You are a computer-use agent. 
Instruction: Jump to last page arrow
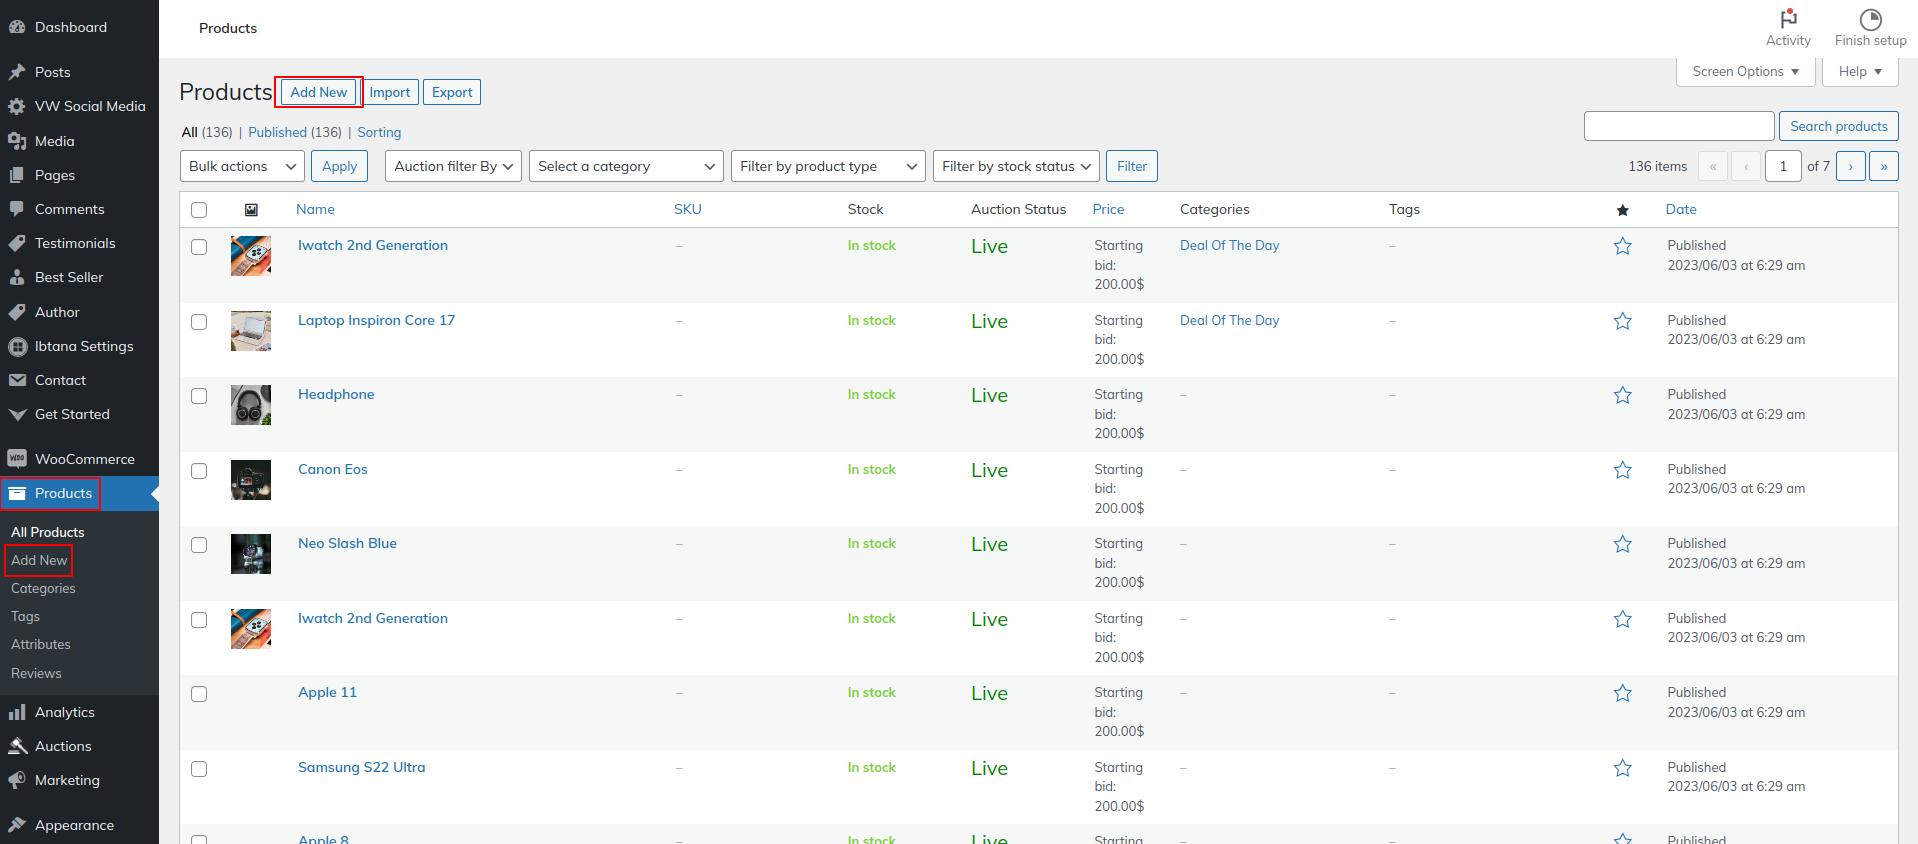[x=1883, y=167]
